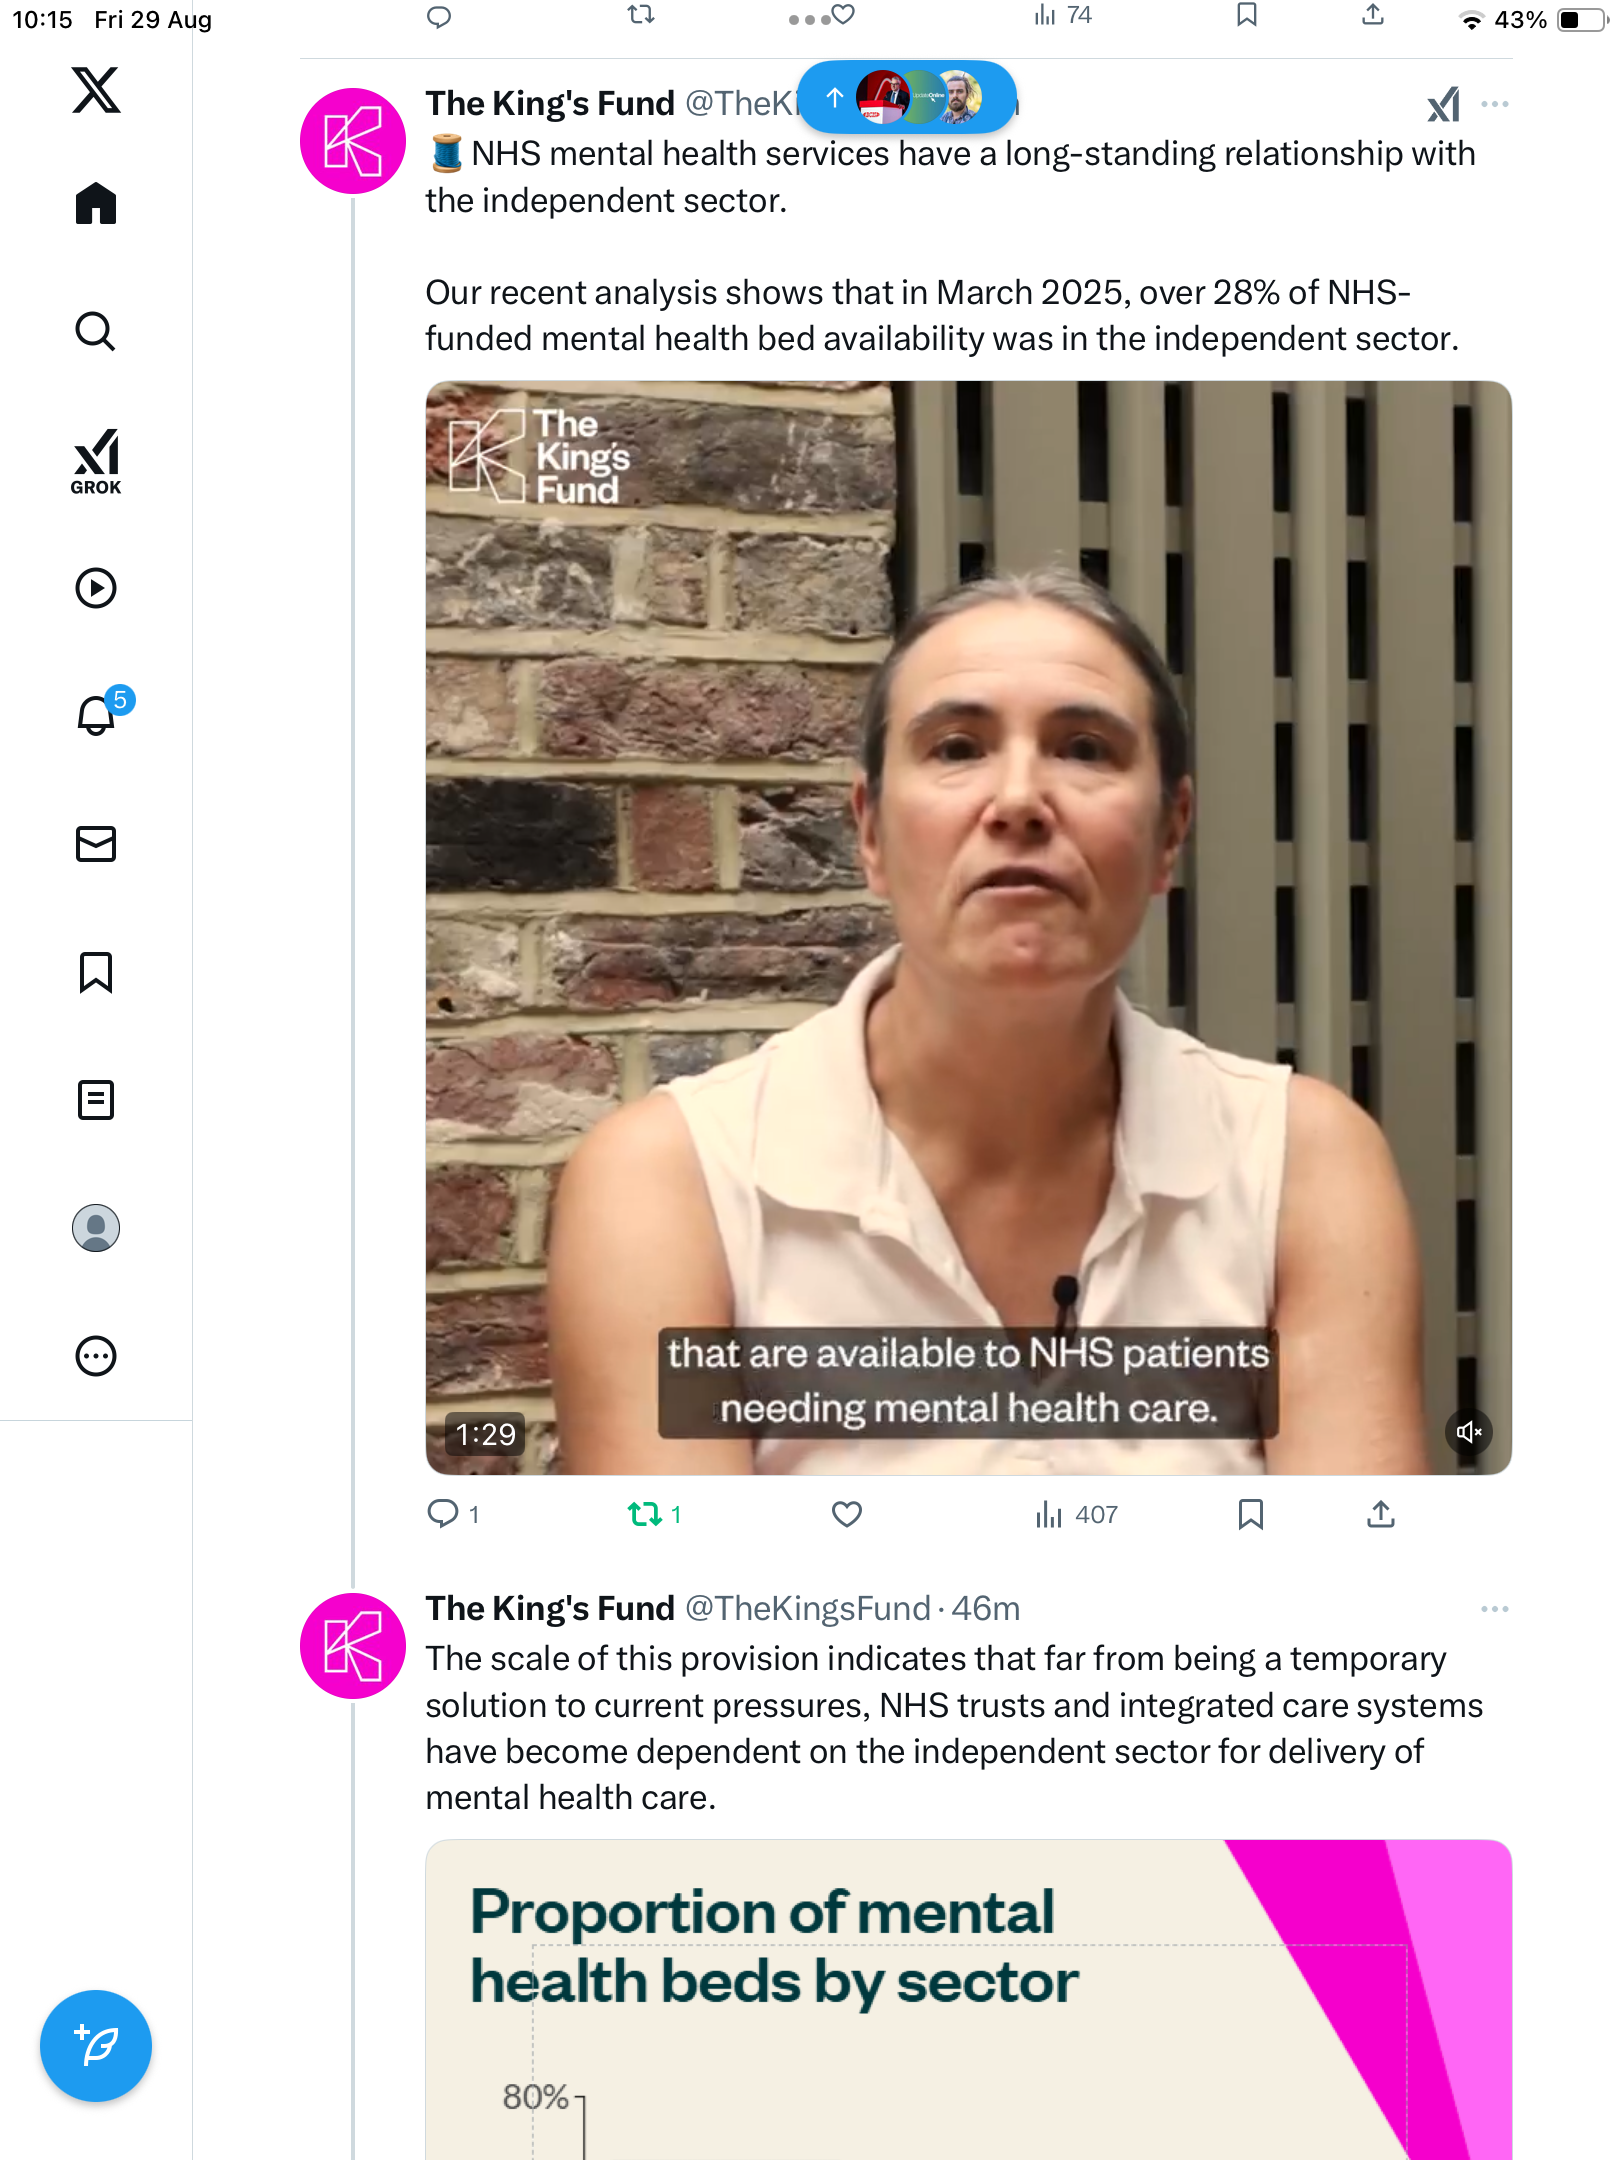The width and height of the screenshot is (1620, 2160).
Task: Open the Home feed icon
Action: [96, 204]
